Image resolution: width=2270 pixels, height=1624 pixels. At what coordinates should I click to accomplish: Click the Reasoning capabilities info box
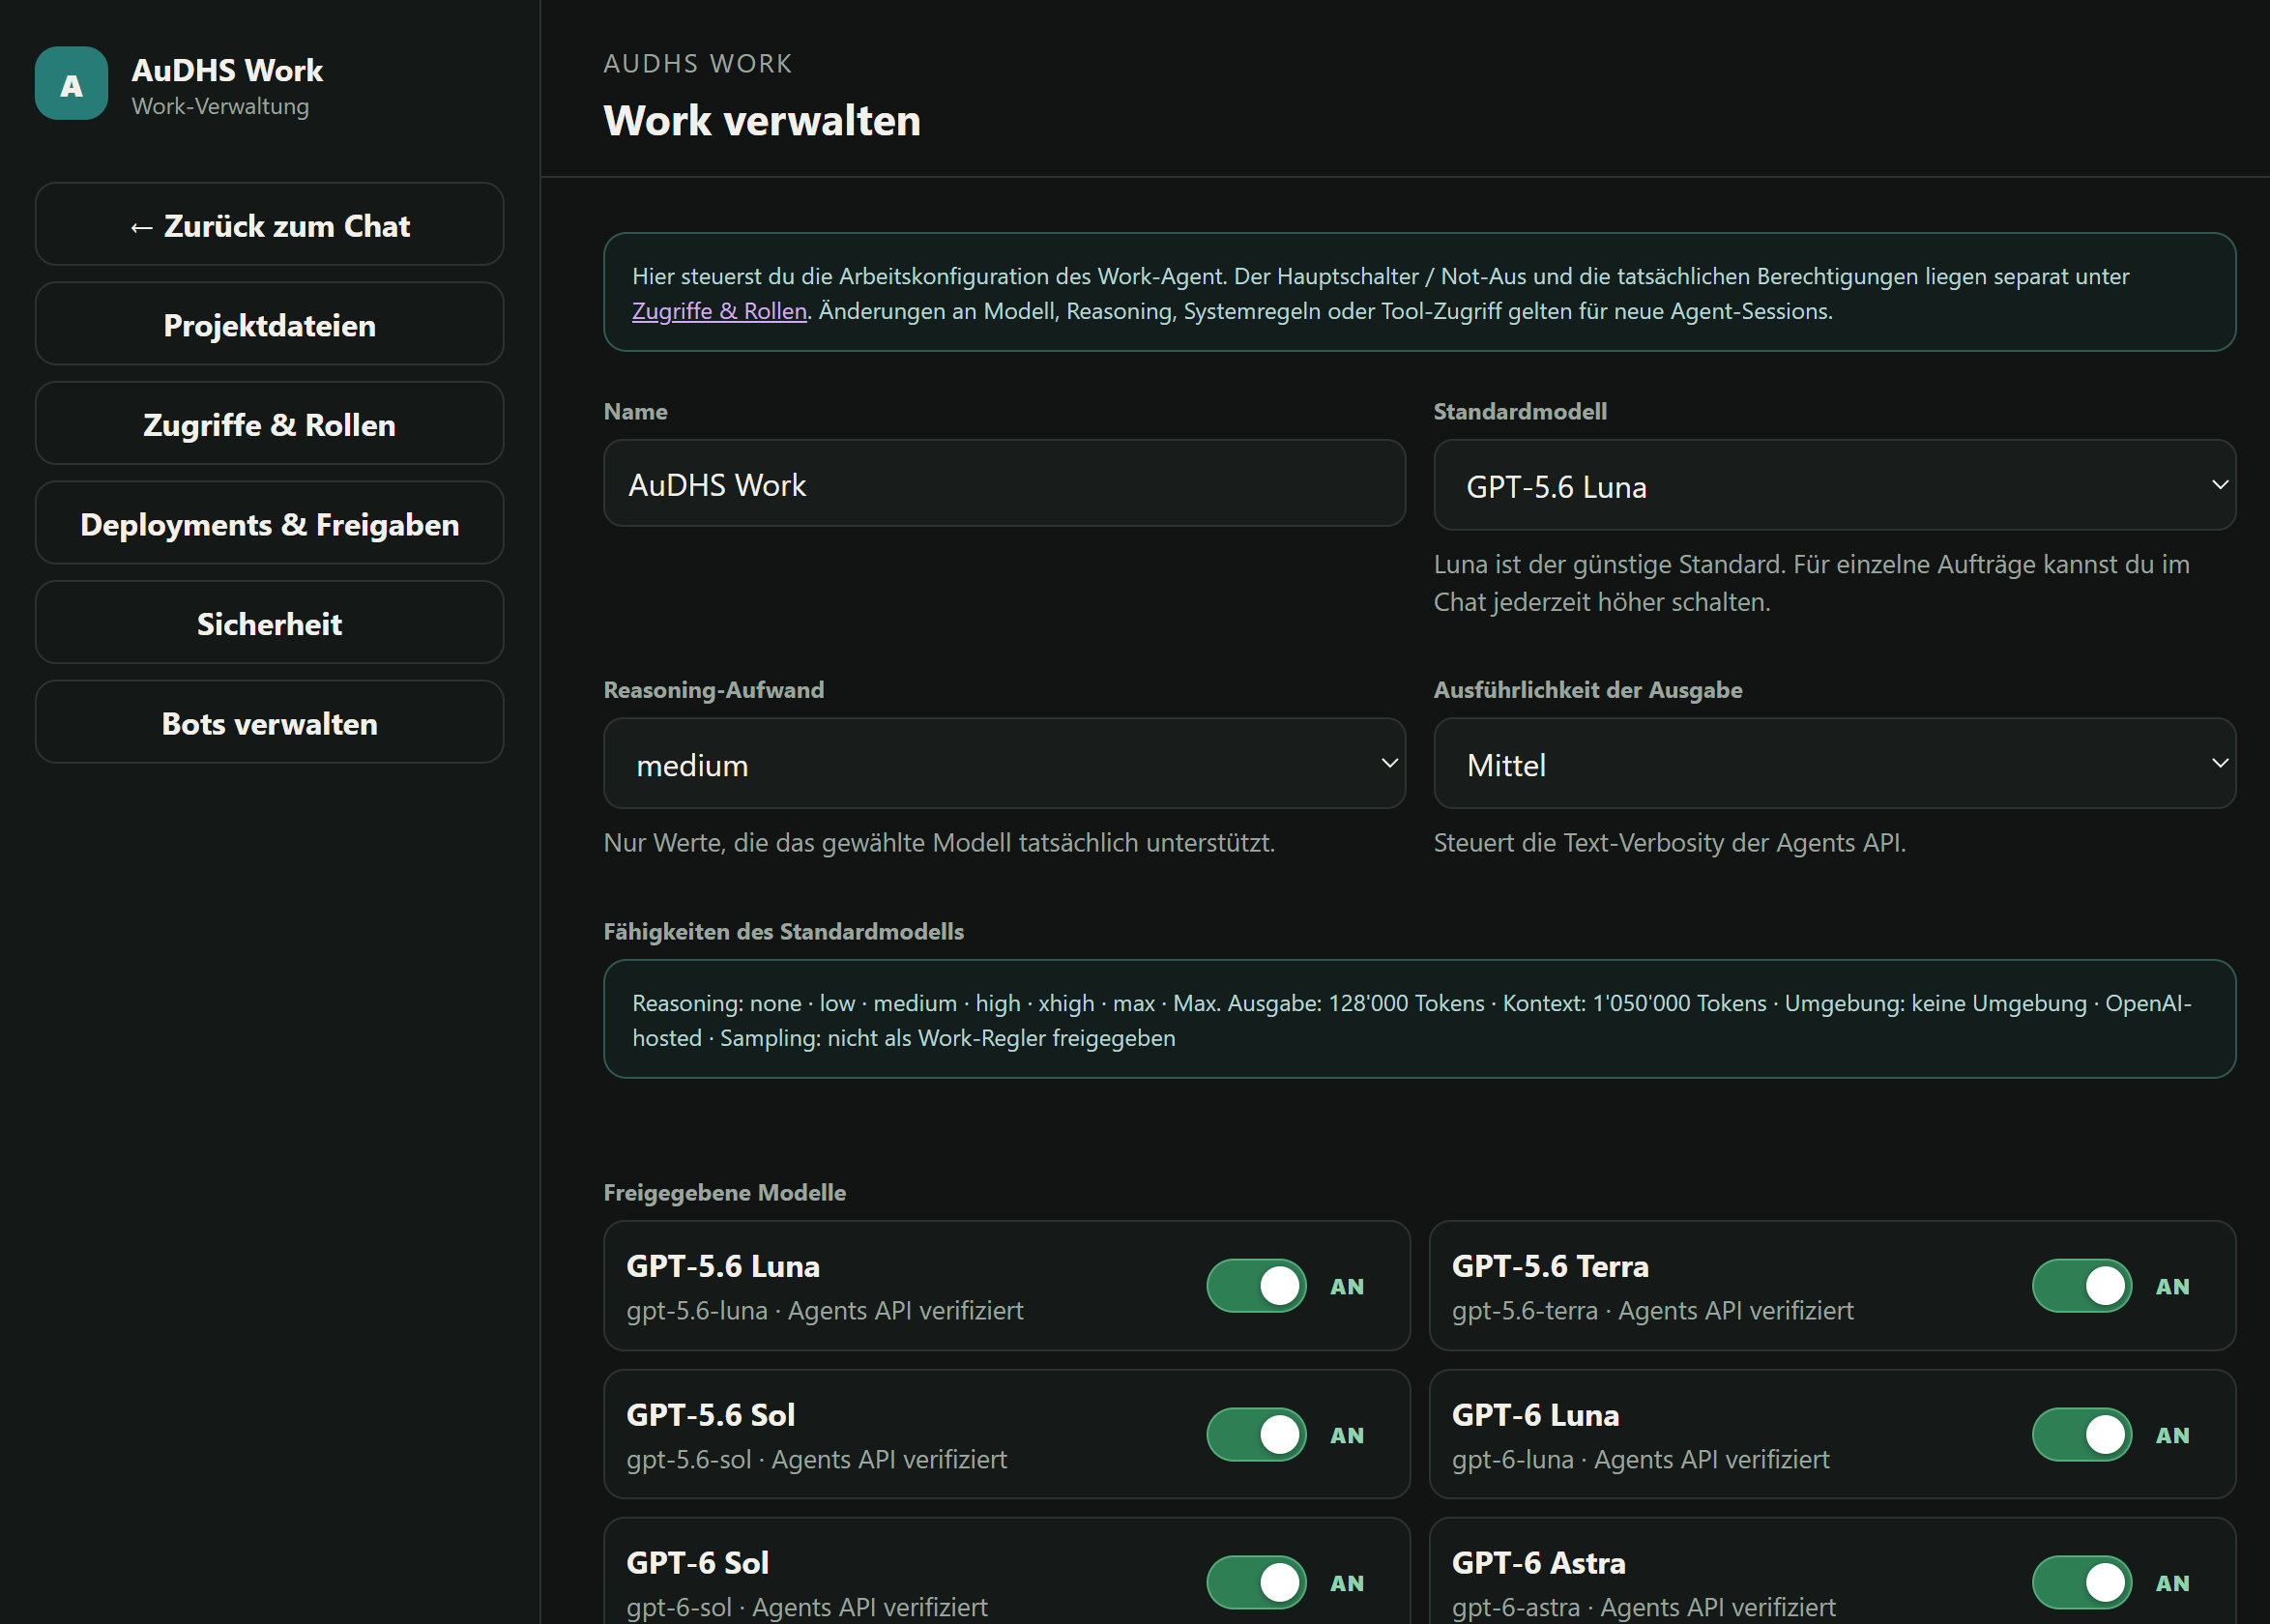[x=1419, y=1019]
